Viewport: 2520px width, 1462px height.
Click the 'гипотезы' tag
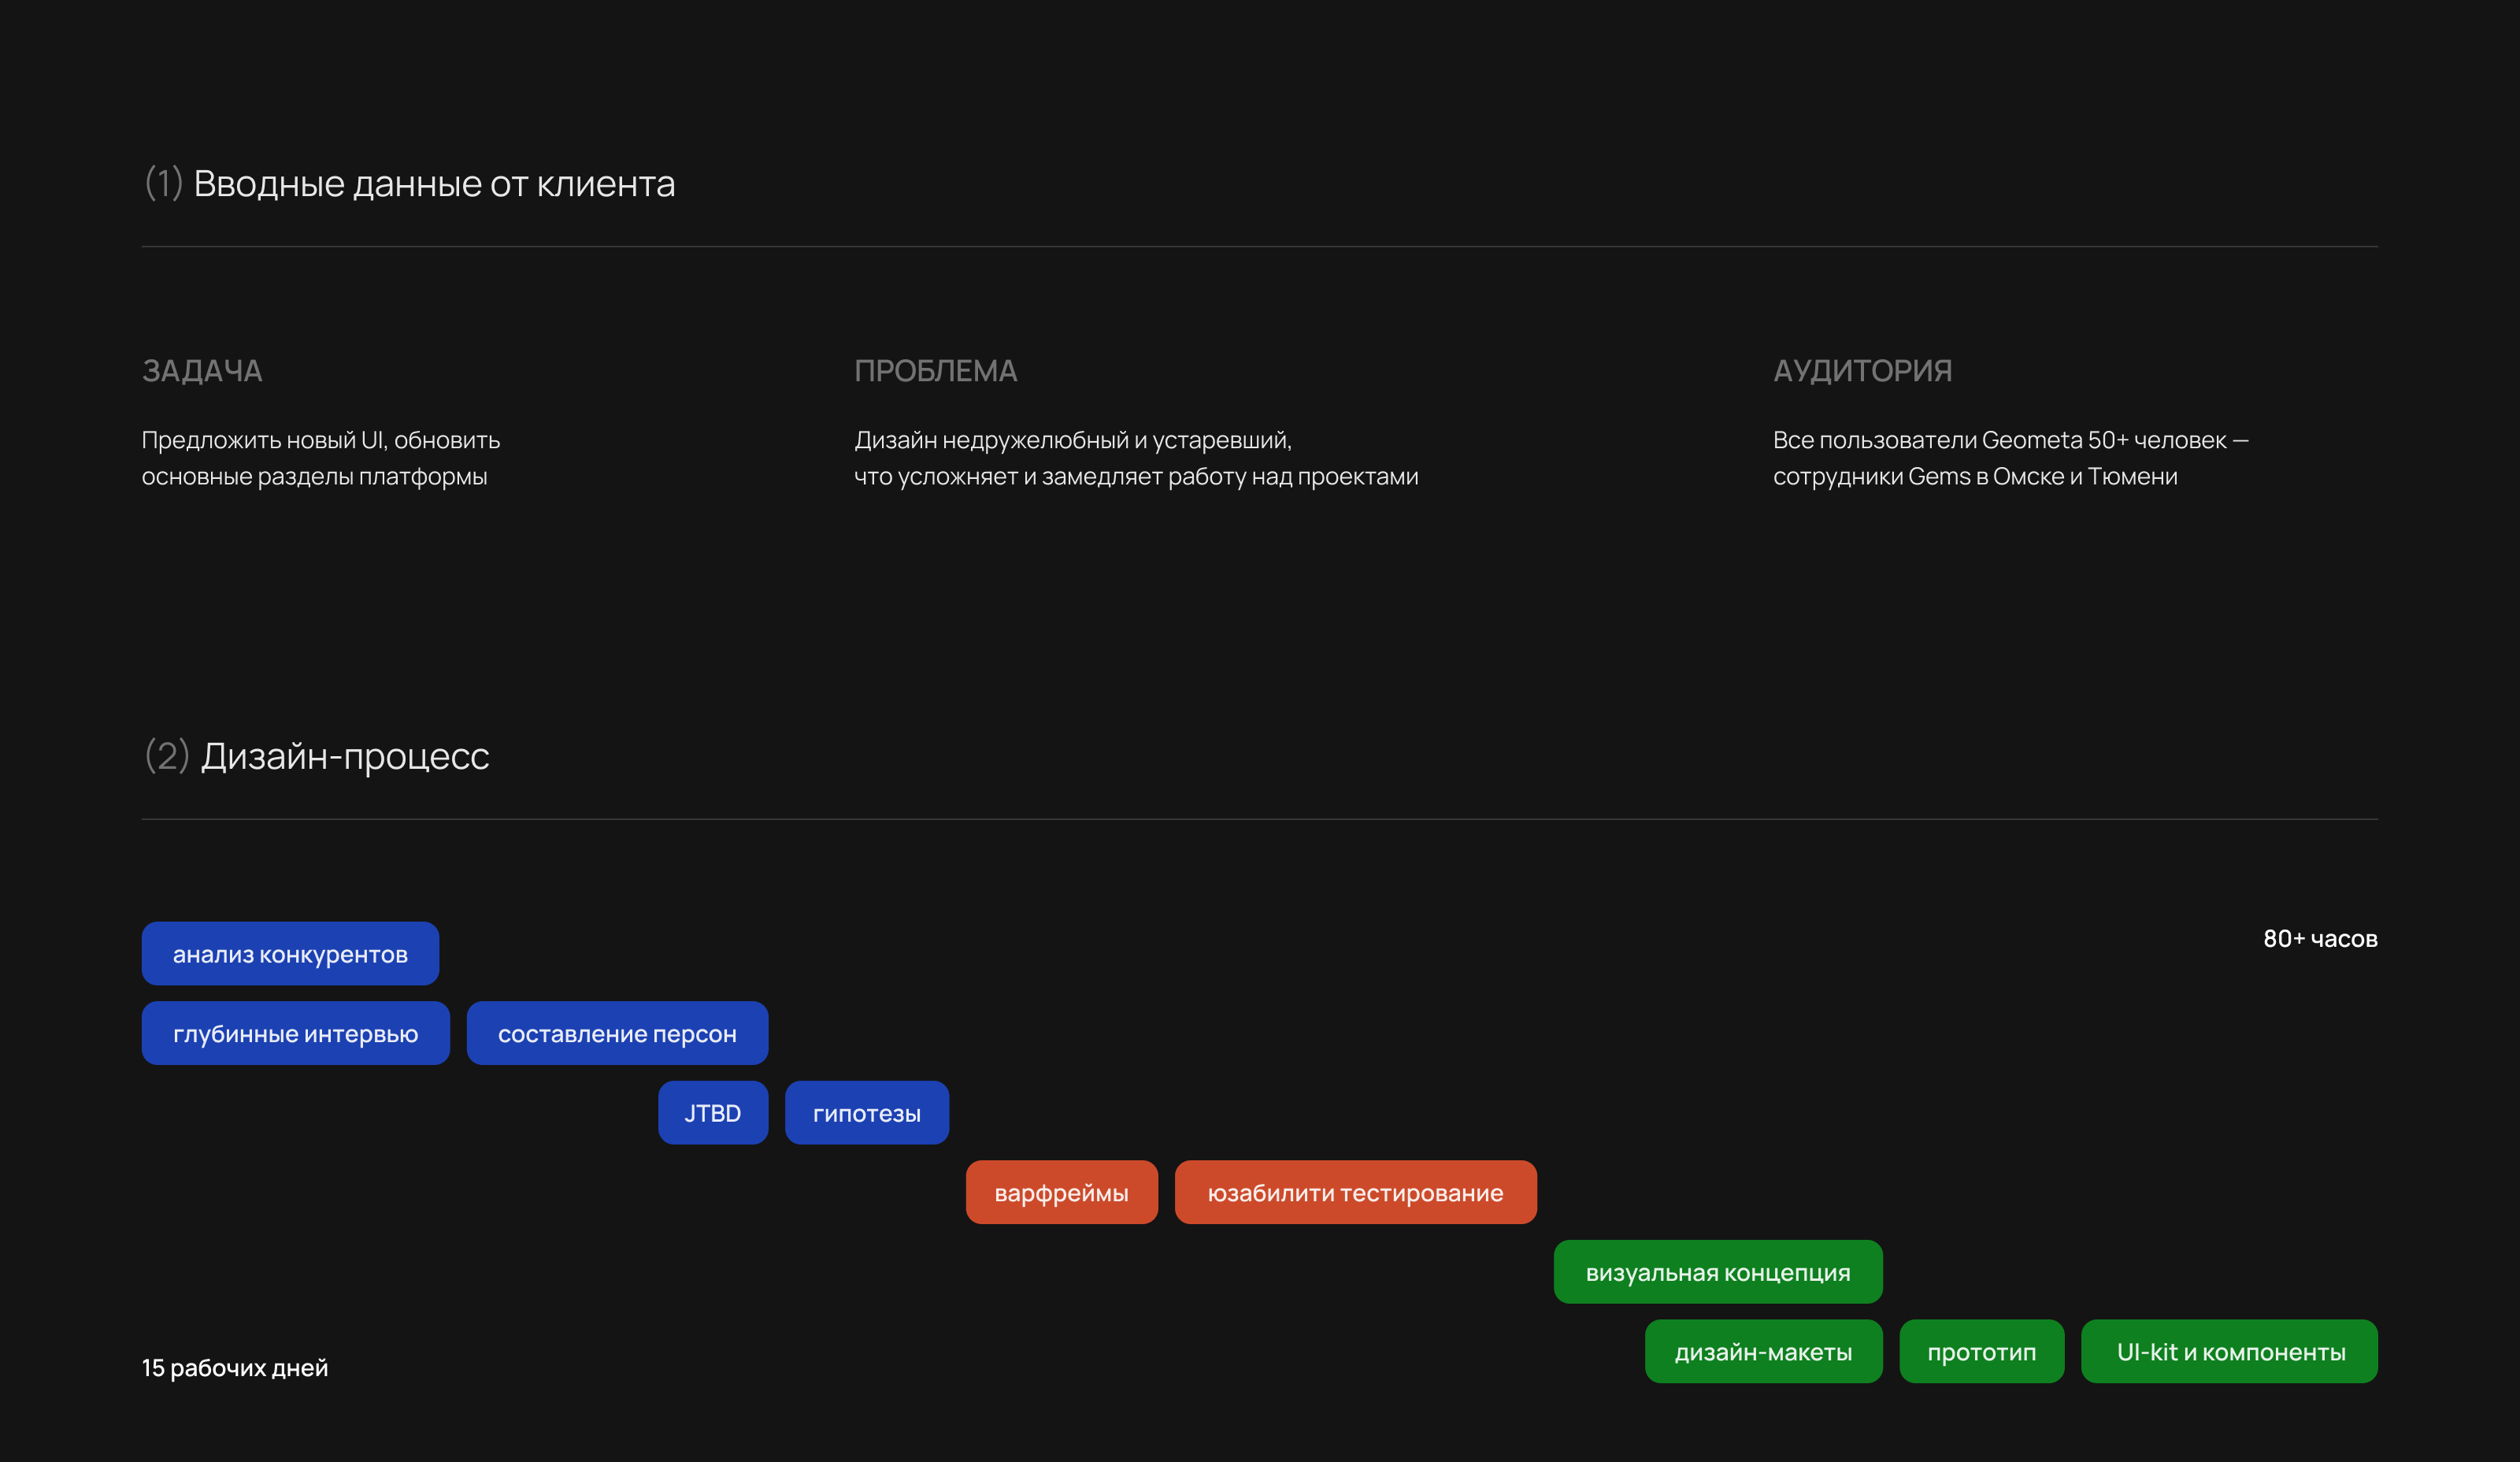pyautogui.click(x=866, y=1112)
